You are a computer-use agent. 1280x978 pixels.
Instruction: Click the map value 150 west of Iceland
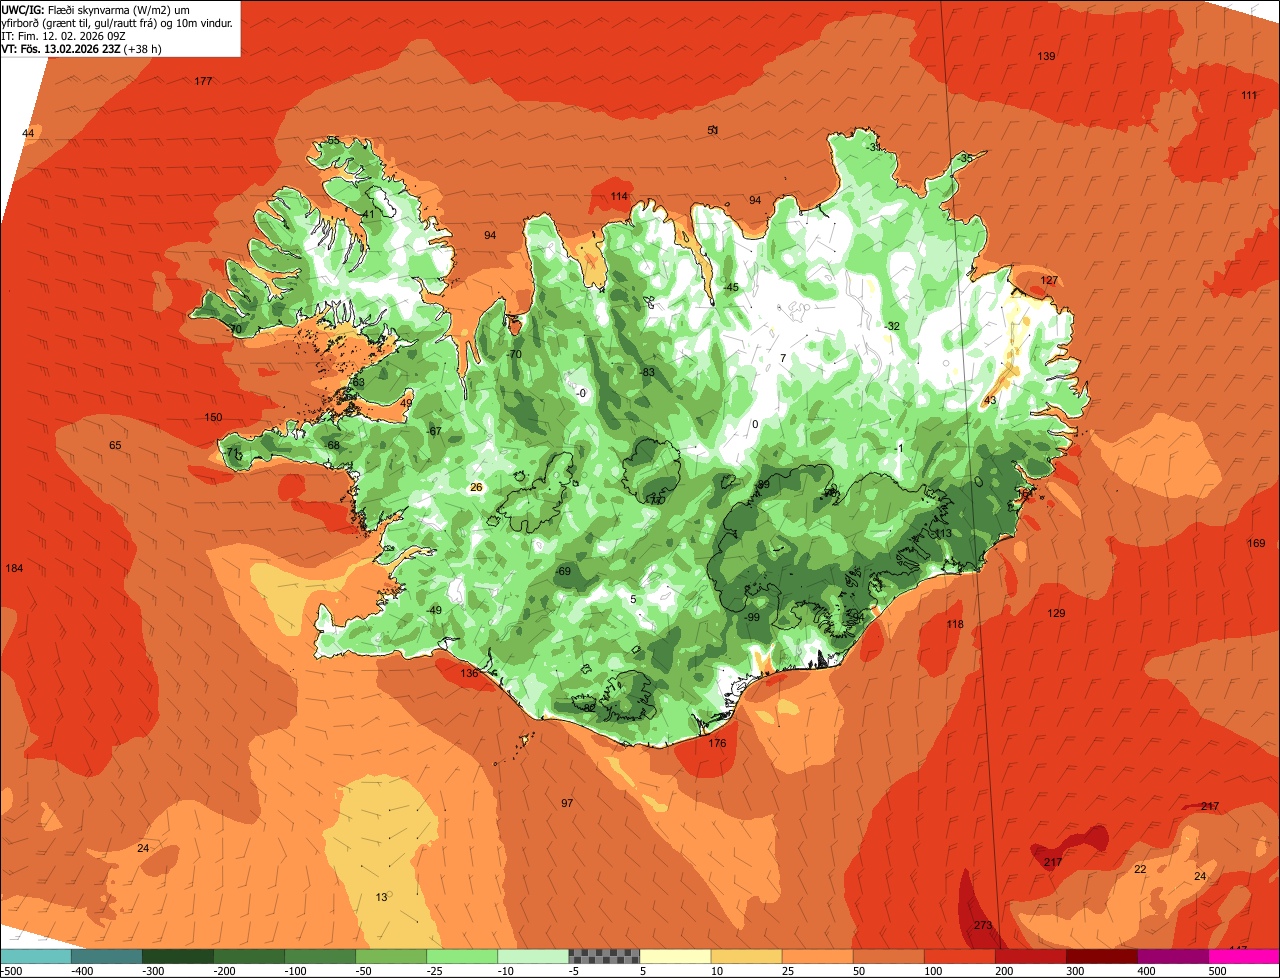(213, 417)
